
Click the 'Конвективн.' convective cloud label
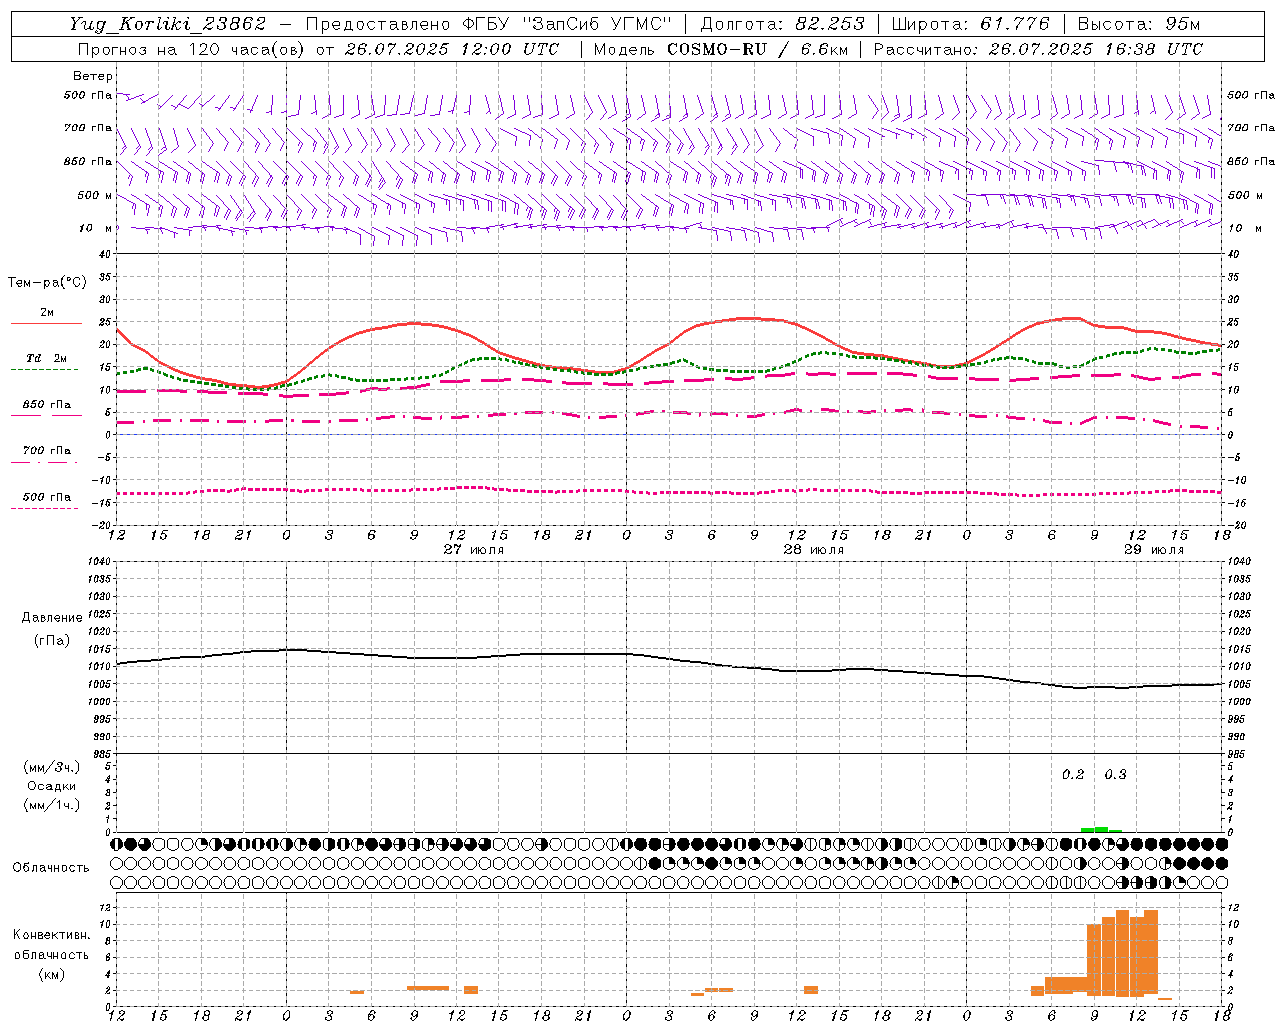52,935
